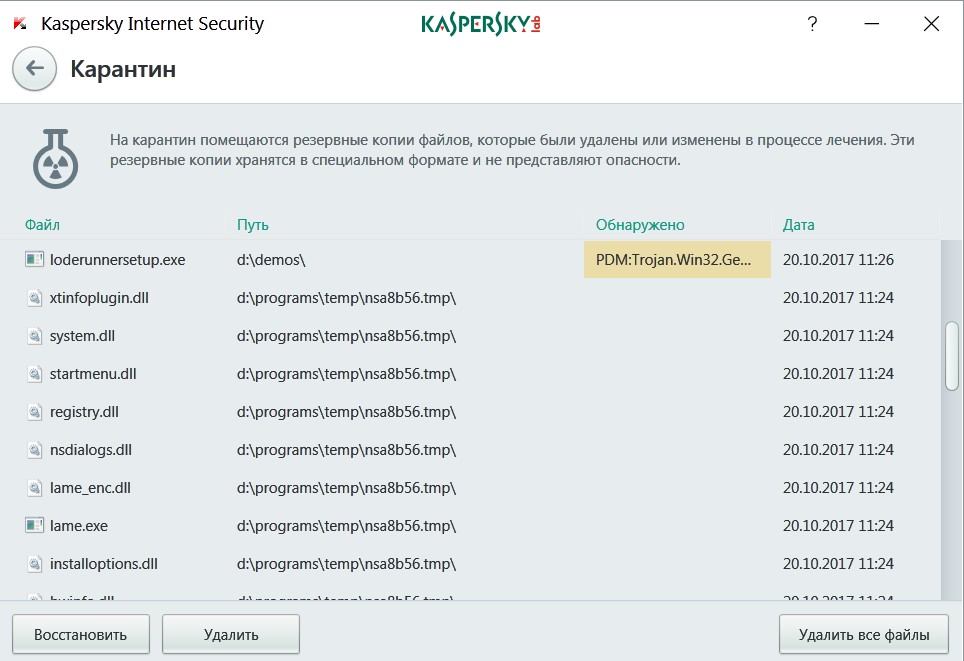964x661 pixels.
Task: Sort by the Путь column header
Action: 253,225
